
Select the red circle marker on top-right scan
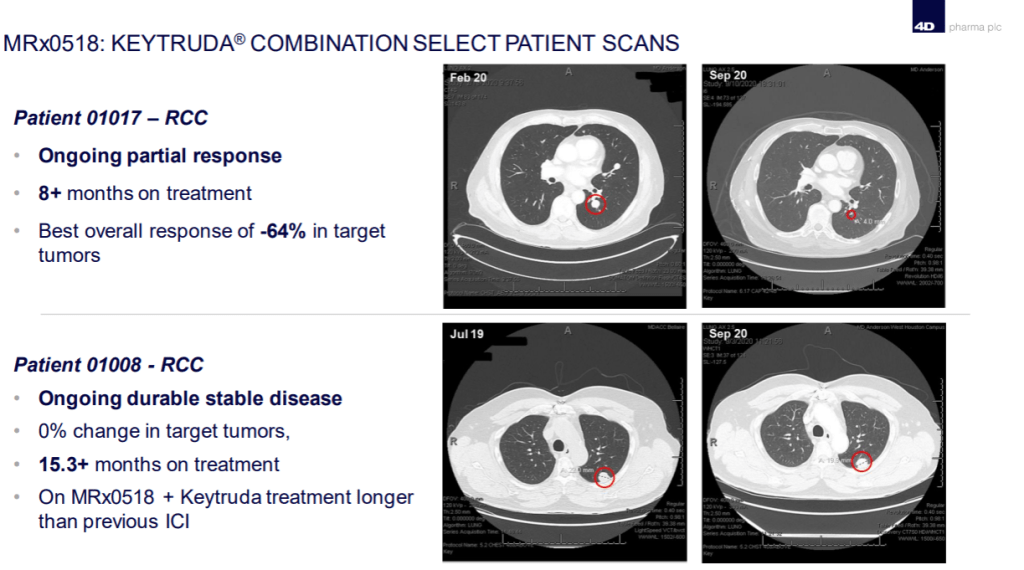[852, 214]
